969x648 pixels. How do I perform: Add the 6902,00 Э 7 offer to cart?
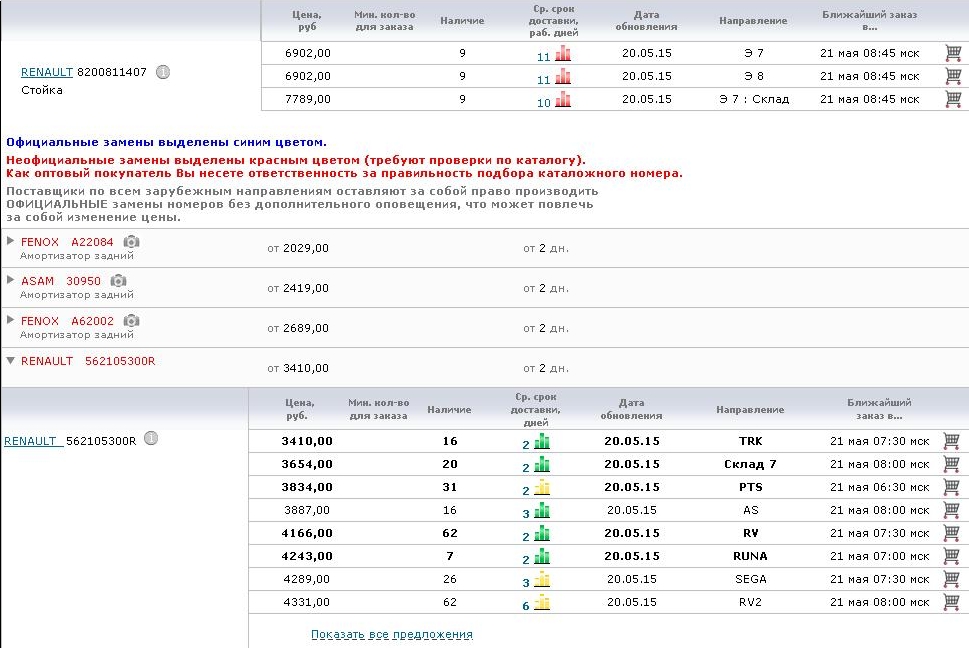click(953, 53)
